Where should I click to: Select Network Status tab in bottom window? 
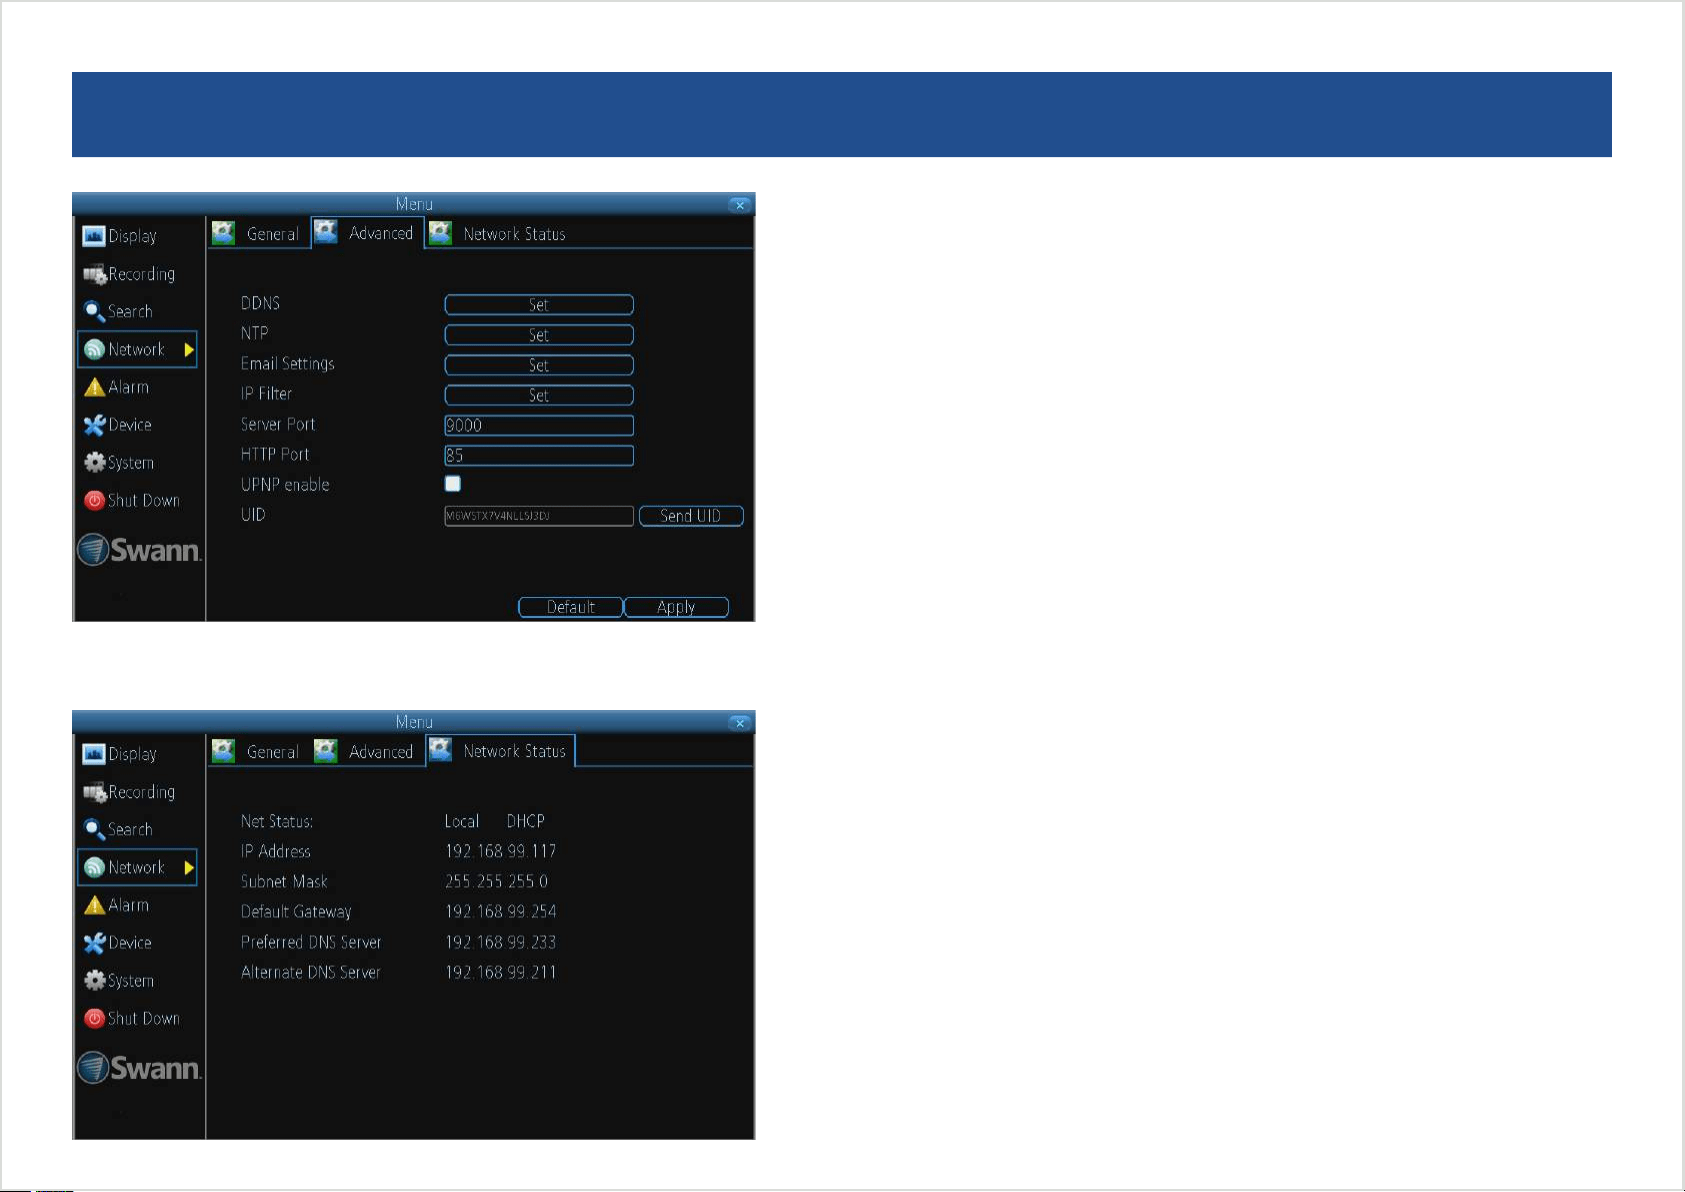[500, 751]
